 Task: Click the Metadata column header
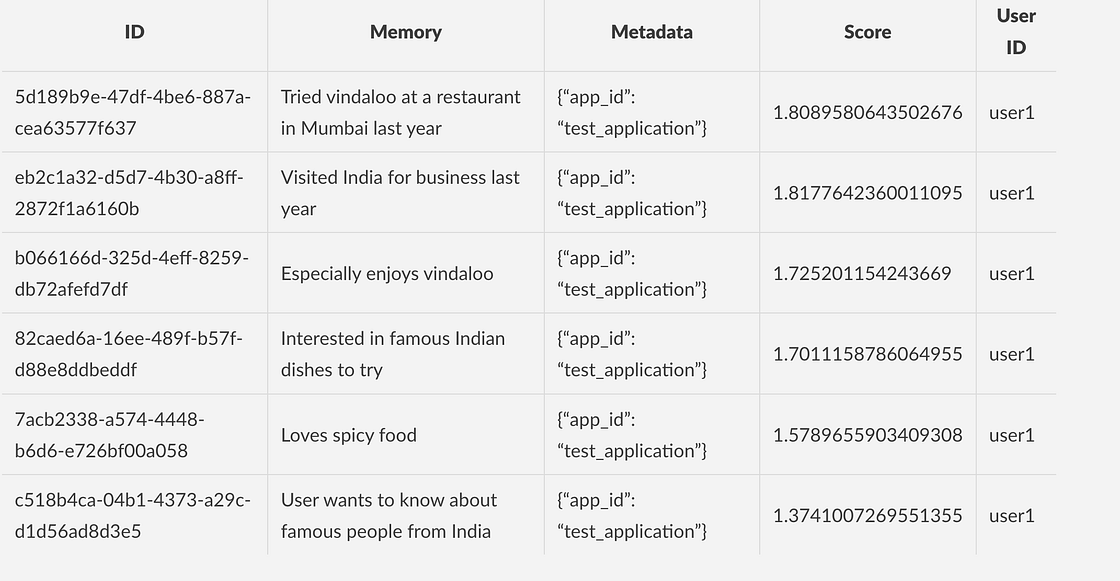[651, 32]
